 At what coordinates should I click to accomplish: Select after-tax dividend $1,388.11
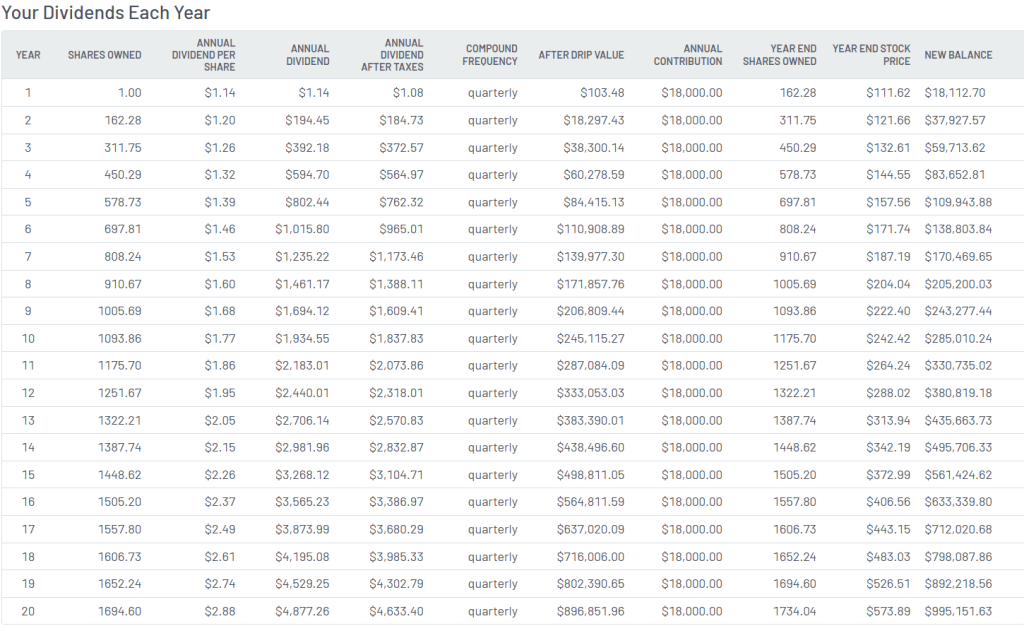(396, 284)
